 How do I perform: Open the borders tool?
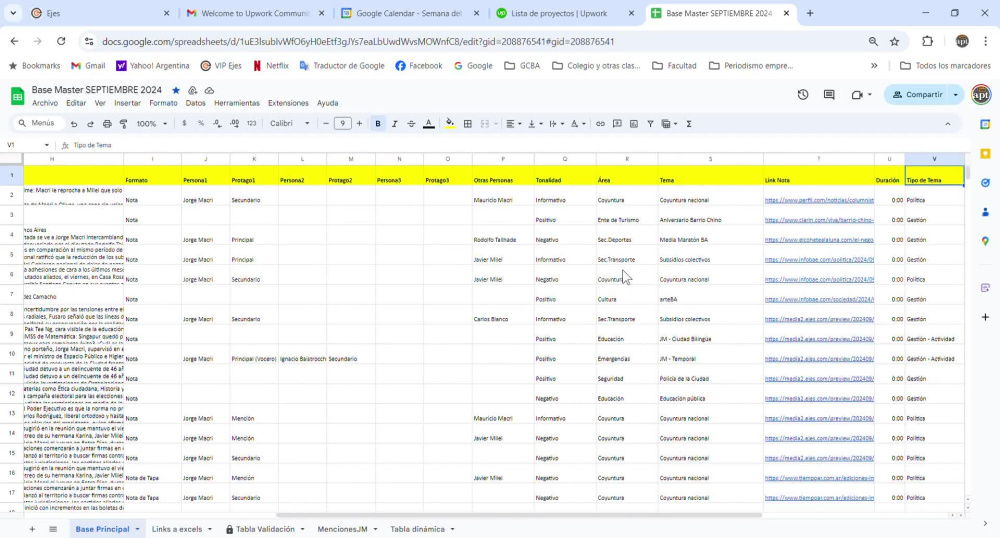(x=467, y=124)
